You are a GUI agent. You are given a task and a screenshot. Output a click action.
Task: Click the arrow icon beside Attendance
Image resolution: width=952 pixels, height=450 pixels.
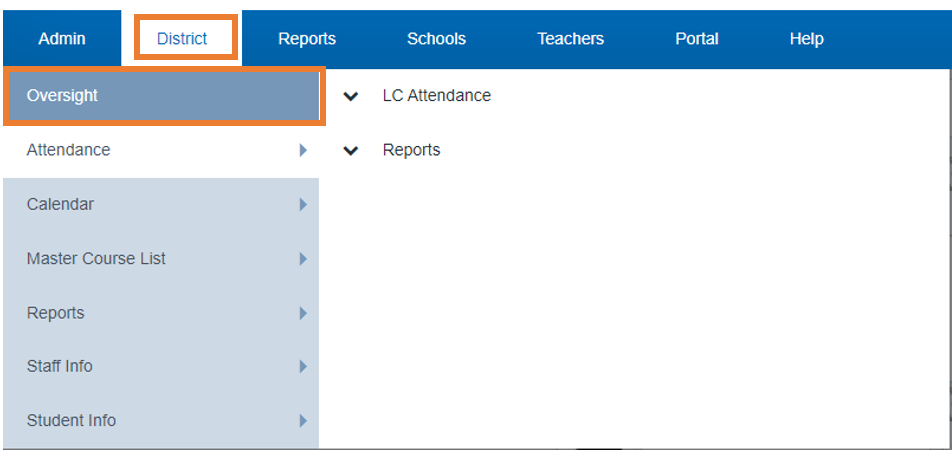pos(302,150)
